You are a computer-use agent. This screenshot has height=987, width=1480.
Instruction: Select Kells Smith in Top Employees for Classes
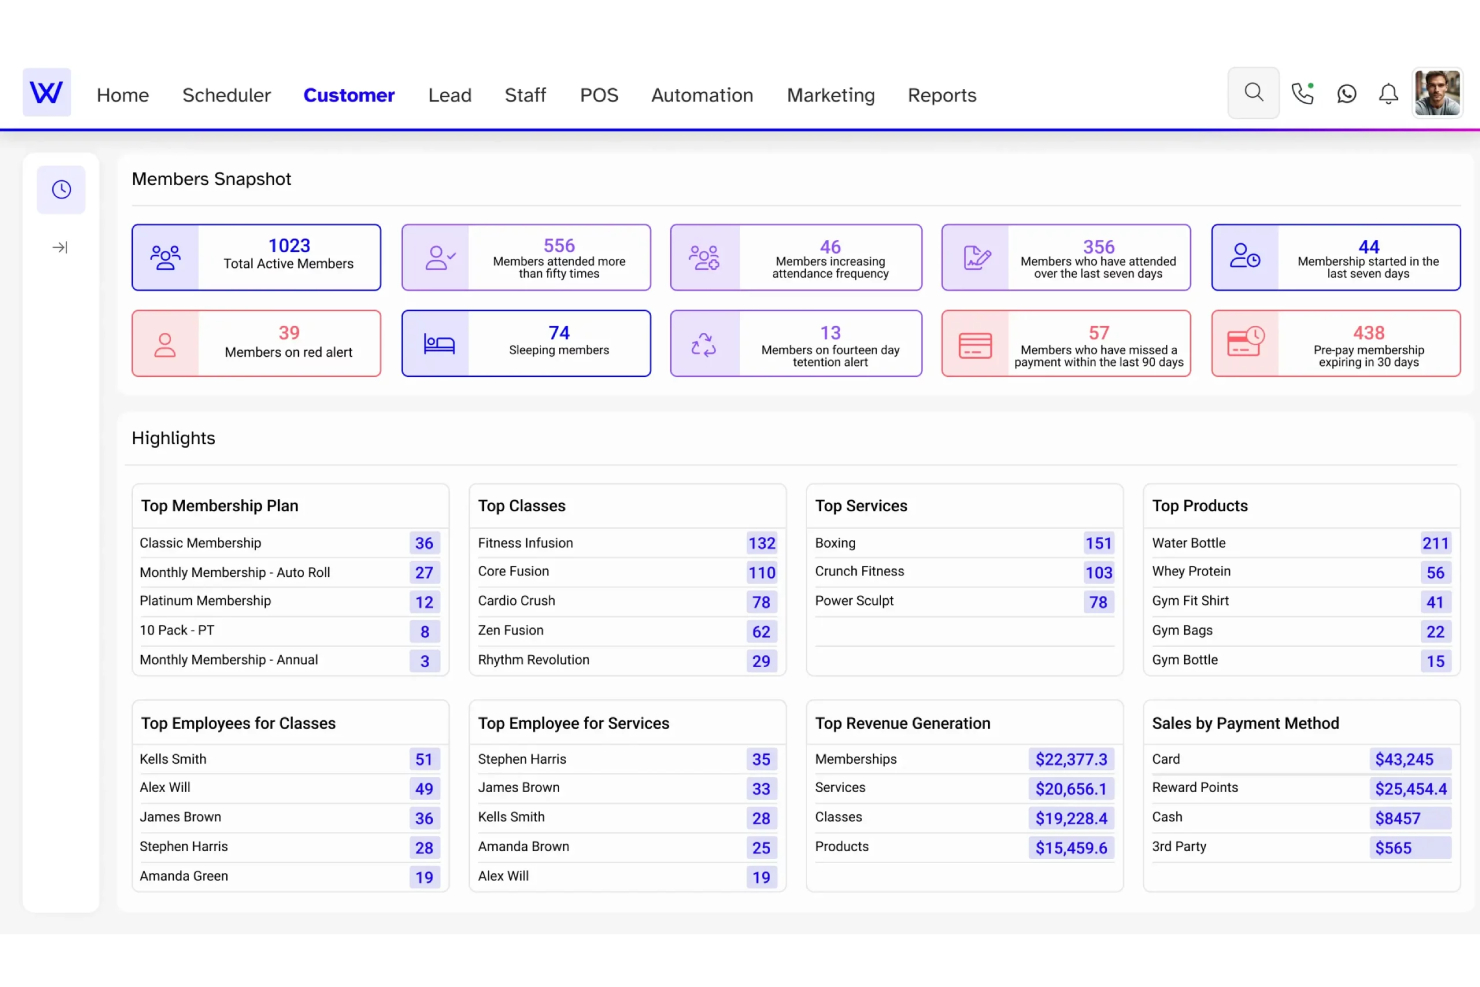coord(173,759)
